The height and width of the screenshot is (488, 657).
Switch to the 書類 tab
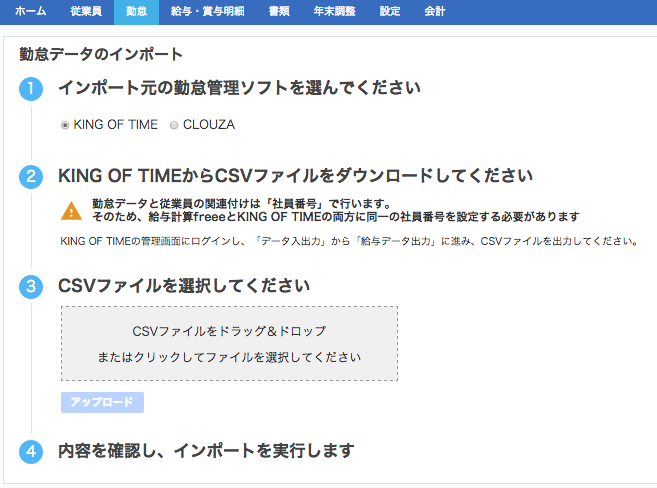(x=279, y=11)
